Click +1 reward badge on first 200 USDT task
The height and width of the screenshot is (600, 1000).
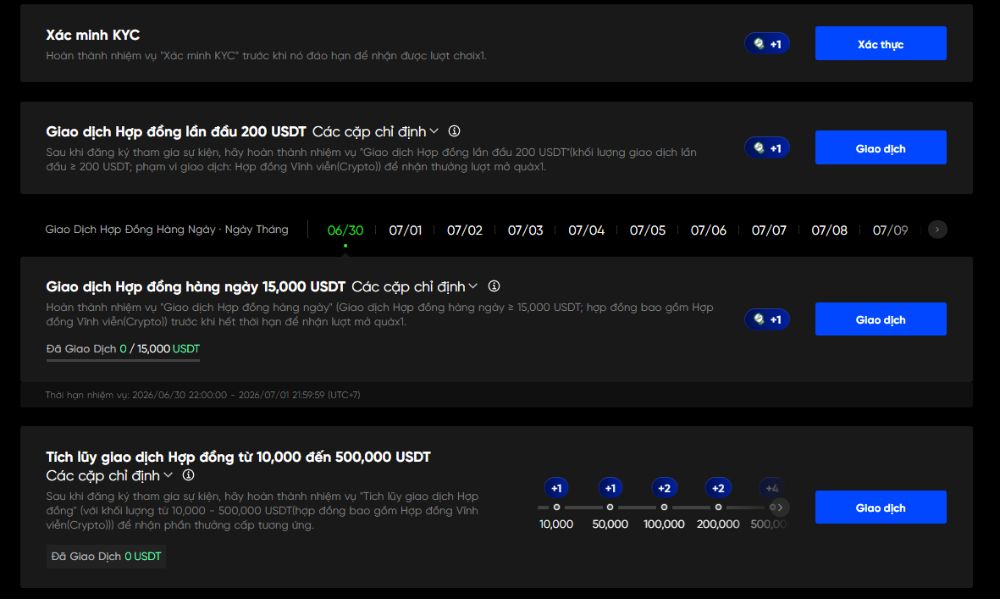pos(767,148)
